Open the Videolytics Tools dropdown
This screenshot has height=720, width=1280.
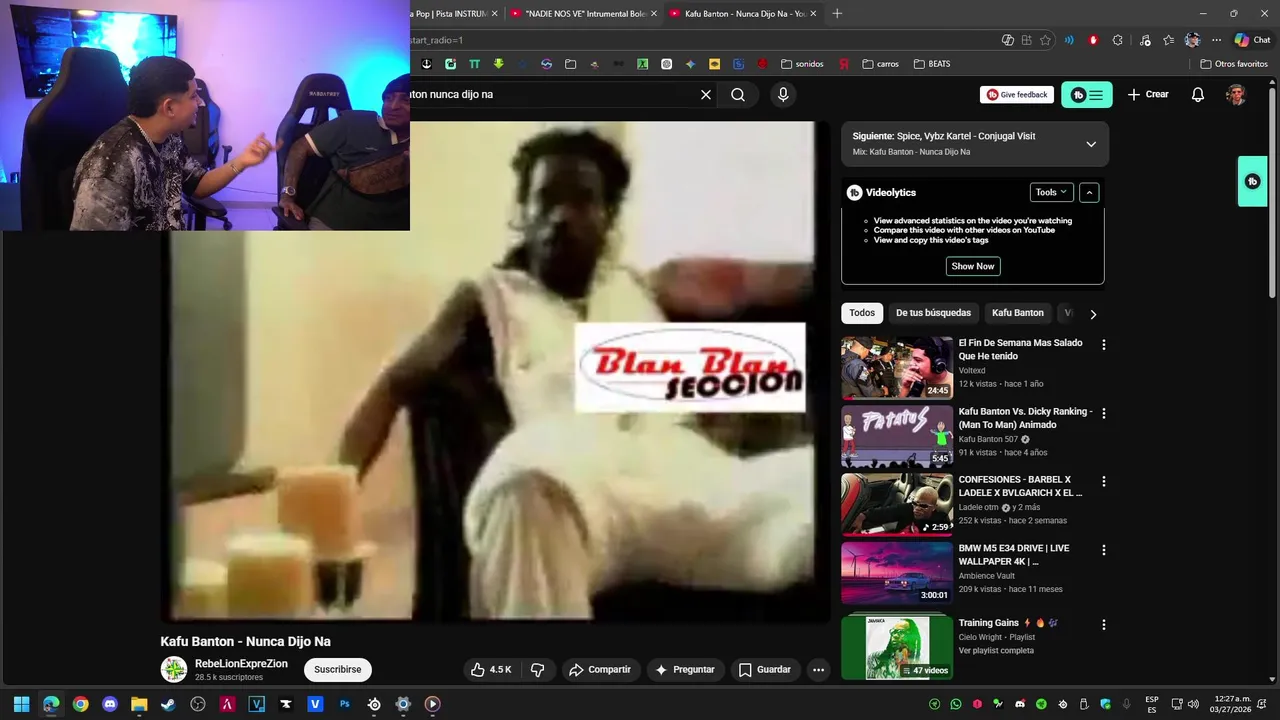(1052, 192)
